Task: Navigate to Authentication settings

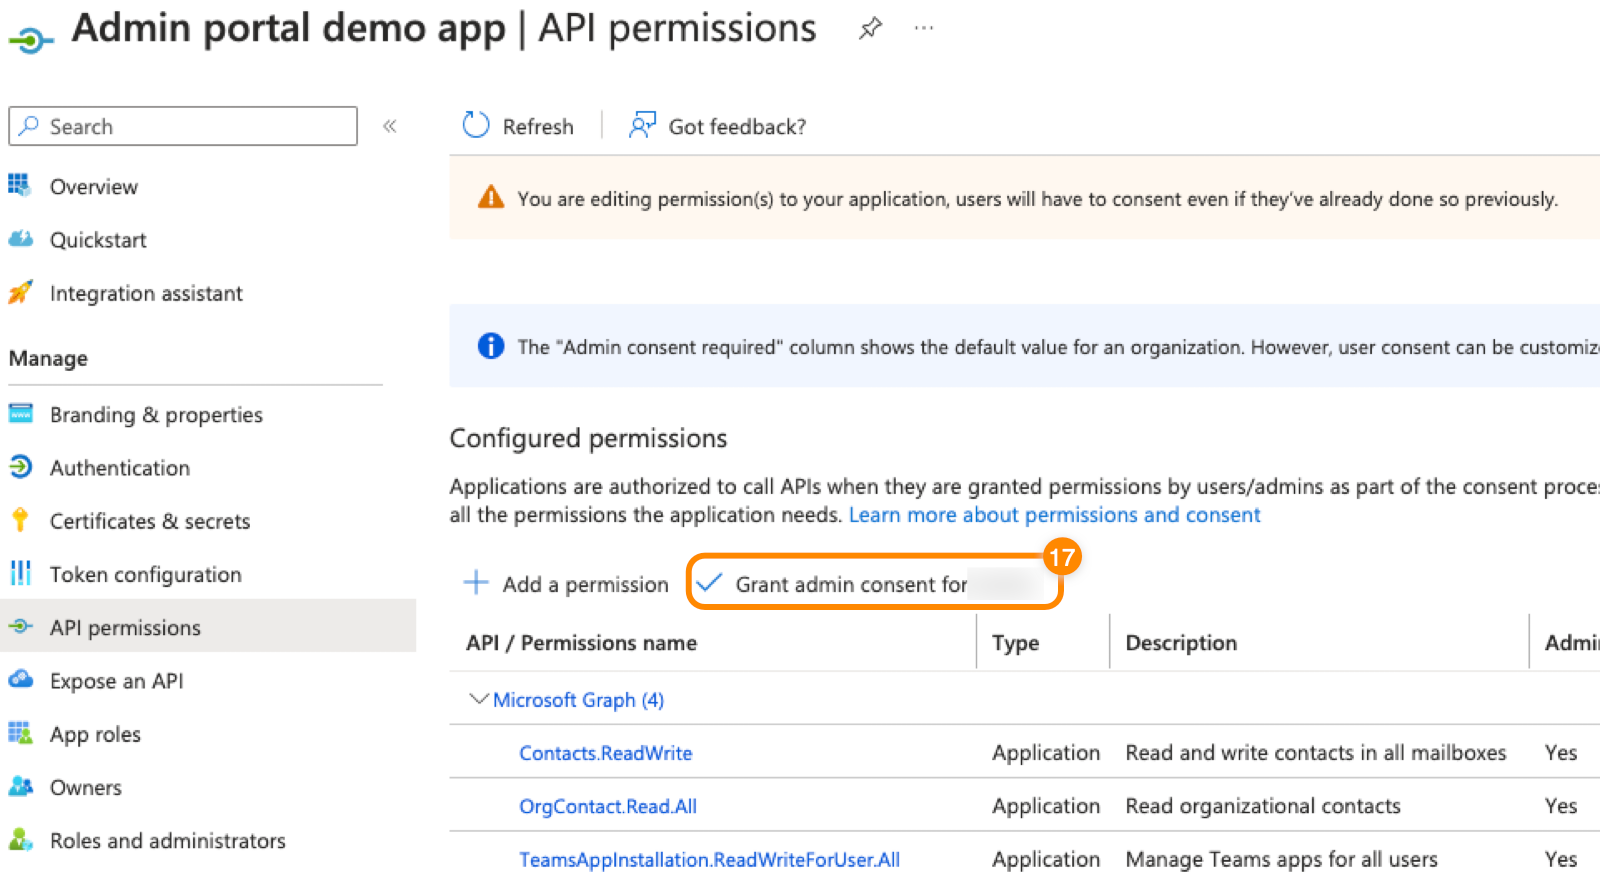Action: 120,468
